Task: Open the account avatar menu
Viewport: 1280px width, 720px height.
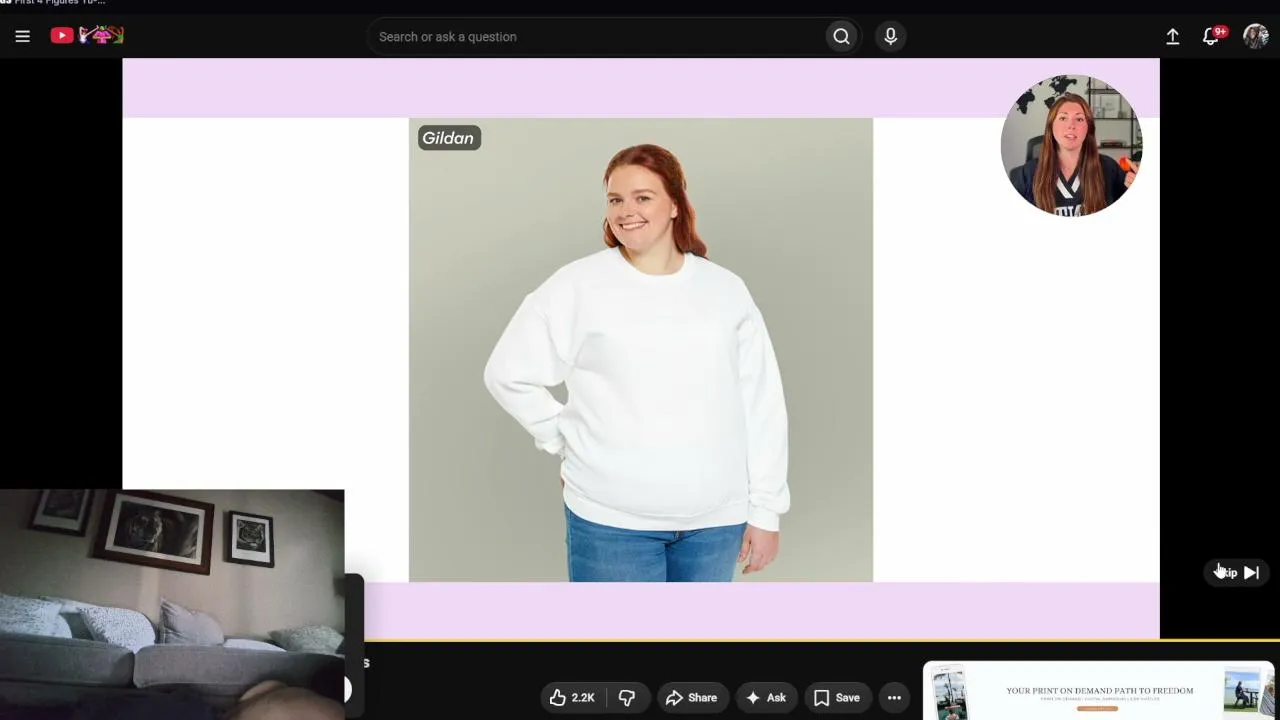Action: point(1255,36)
